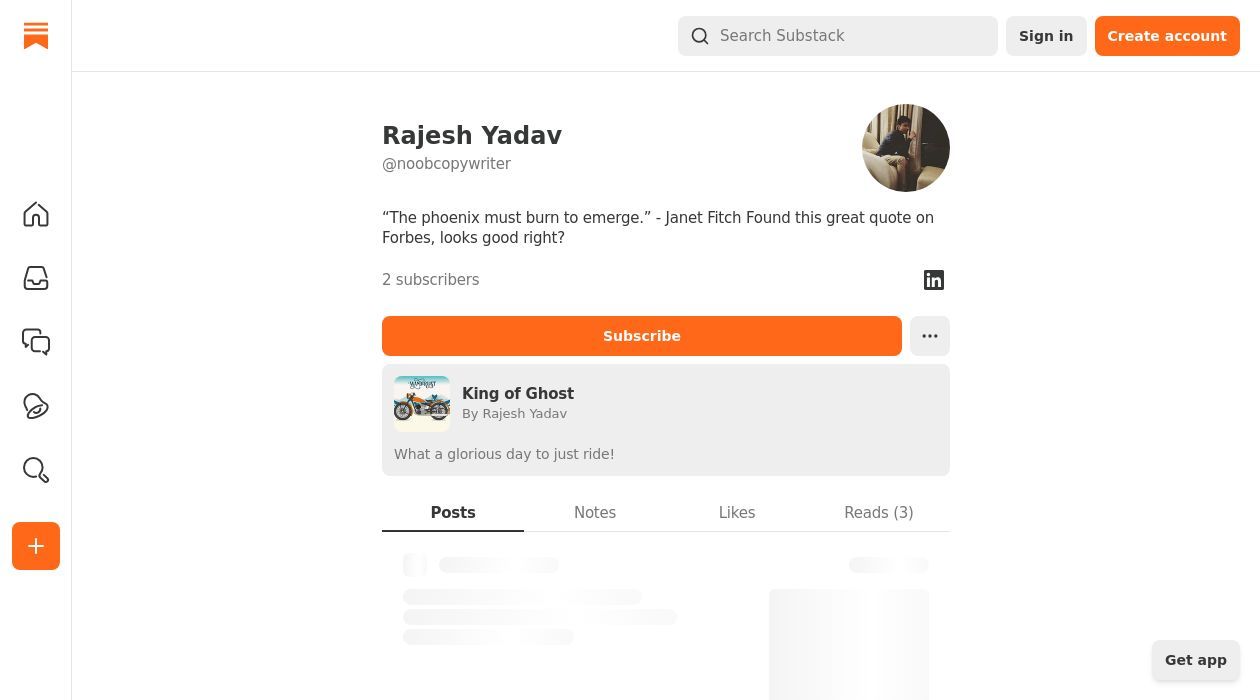Click the orange Subscribe button
The image size is (1260, 700).
[642, 336]
